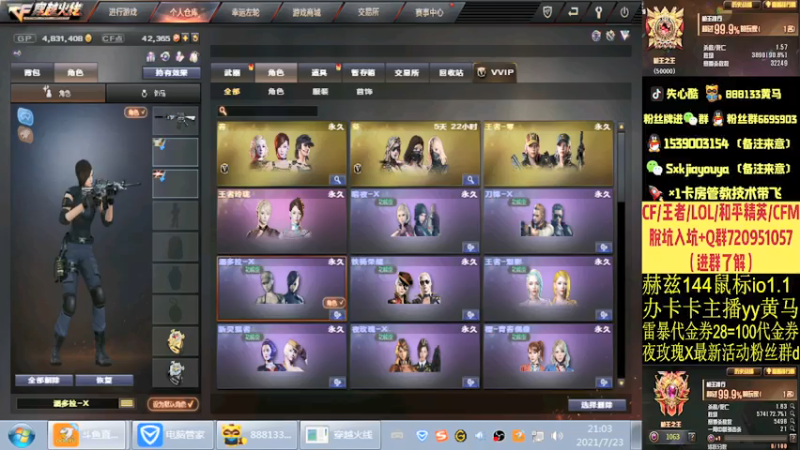
Task: Click the 恢复 button
Action: click(104, 380)
